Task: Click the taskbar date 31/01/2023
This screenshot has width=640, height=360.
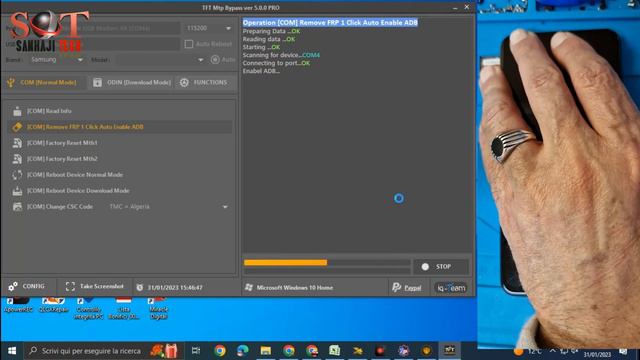Action: [x=598, y=354]
